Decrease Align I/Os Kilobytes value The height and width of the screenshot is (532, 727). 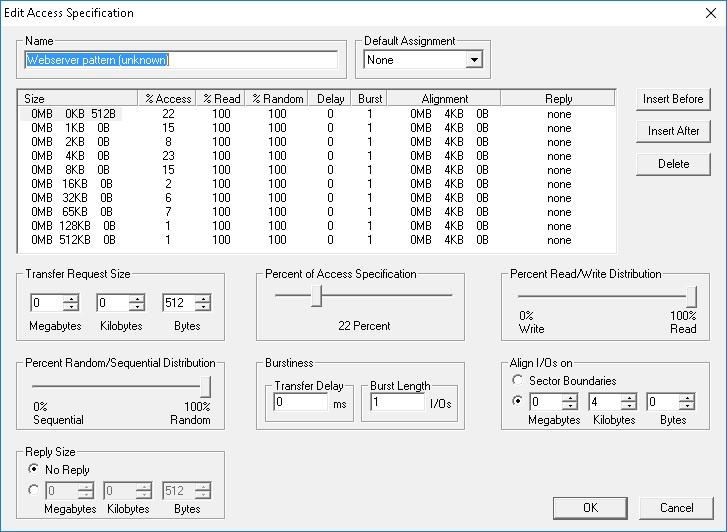(x=629, y=406)
